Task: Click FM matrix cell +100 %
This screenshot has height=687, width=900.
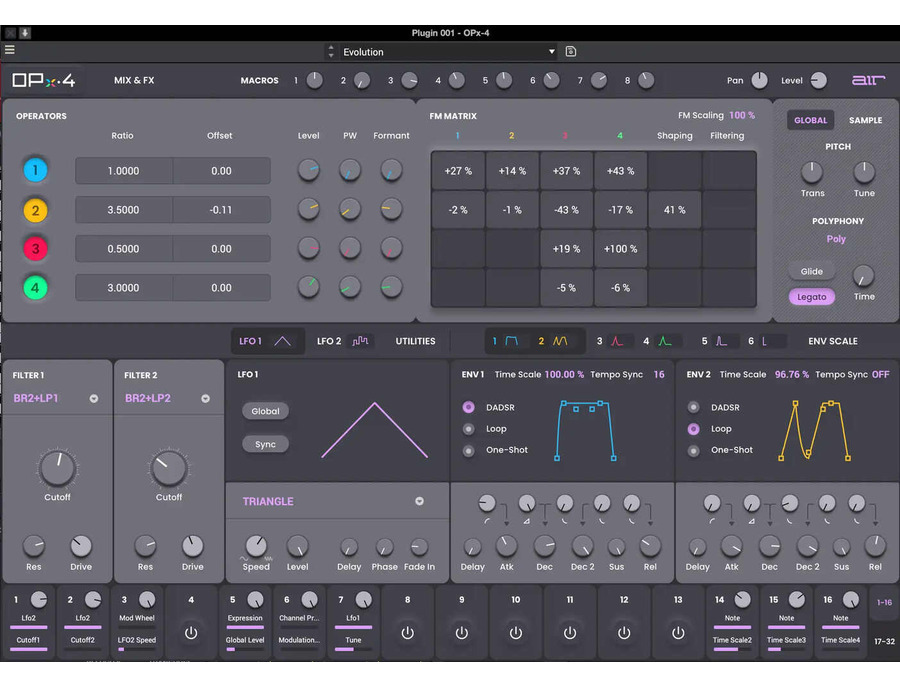Action: [x=620, y=249]
